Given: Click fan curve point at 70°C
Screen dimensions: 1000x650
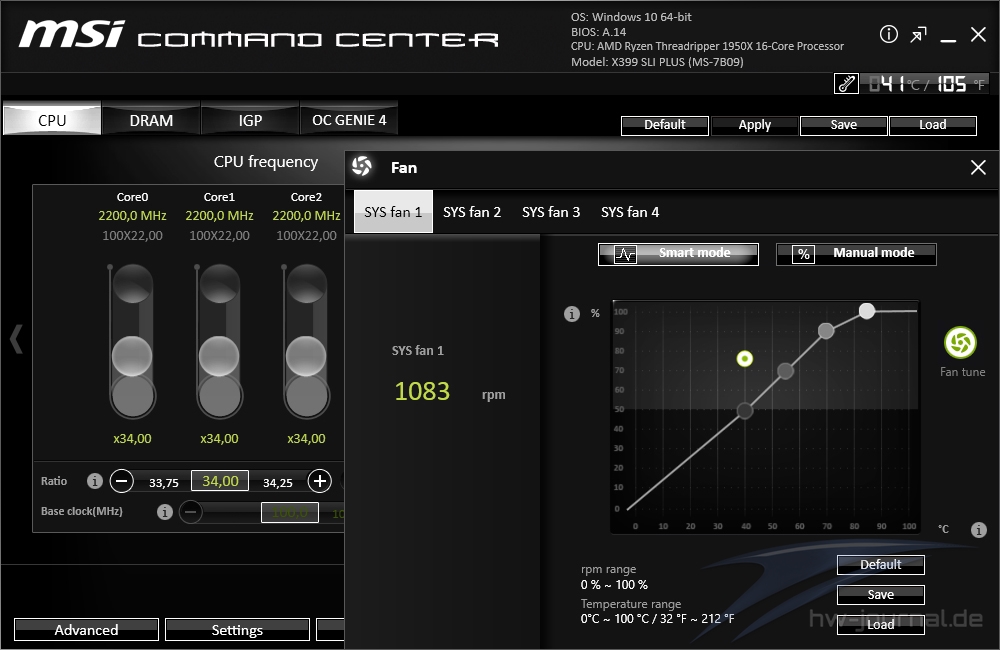Looking at the screenshot, I should coord(826,330).
